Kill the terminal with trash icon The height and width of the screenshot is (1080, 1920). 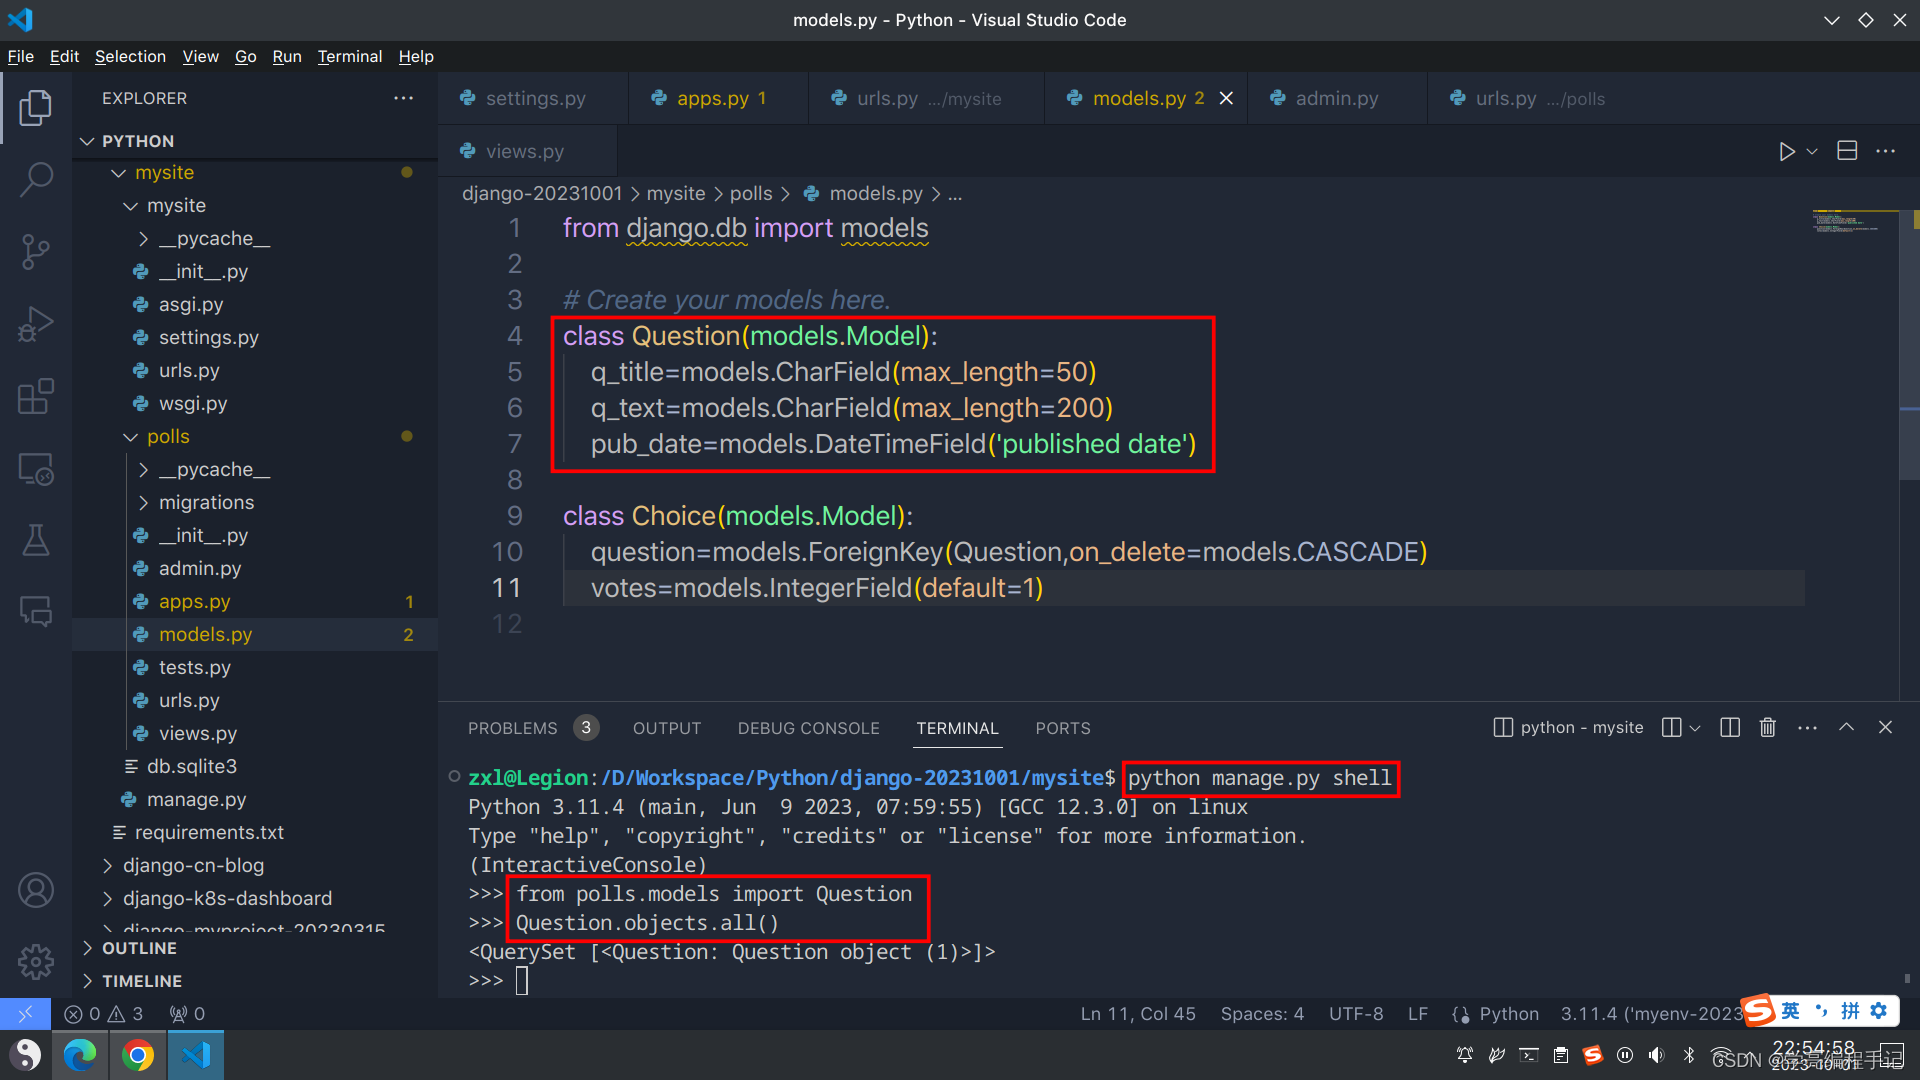(x=1768, y=728)
